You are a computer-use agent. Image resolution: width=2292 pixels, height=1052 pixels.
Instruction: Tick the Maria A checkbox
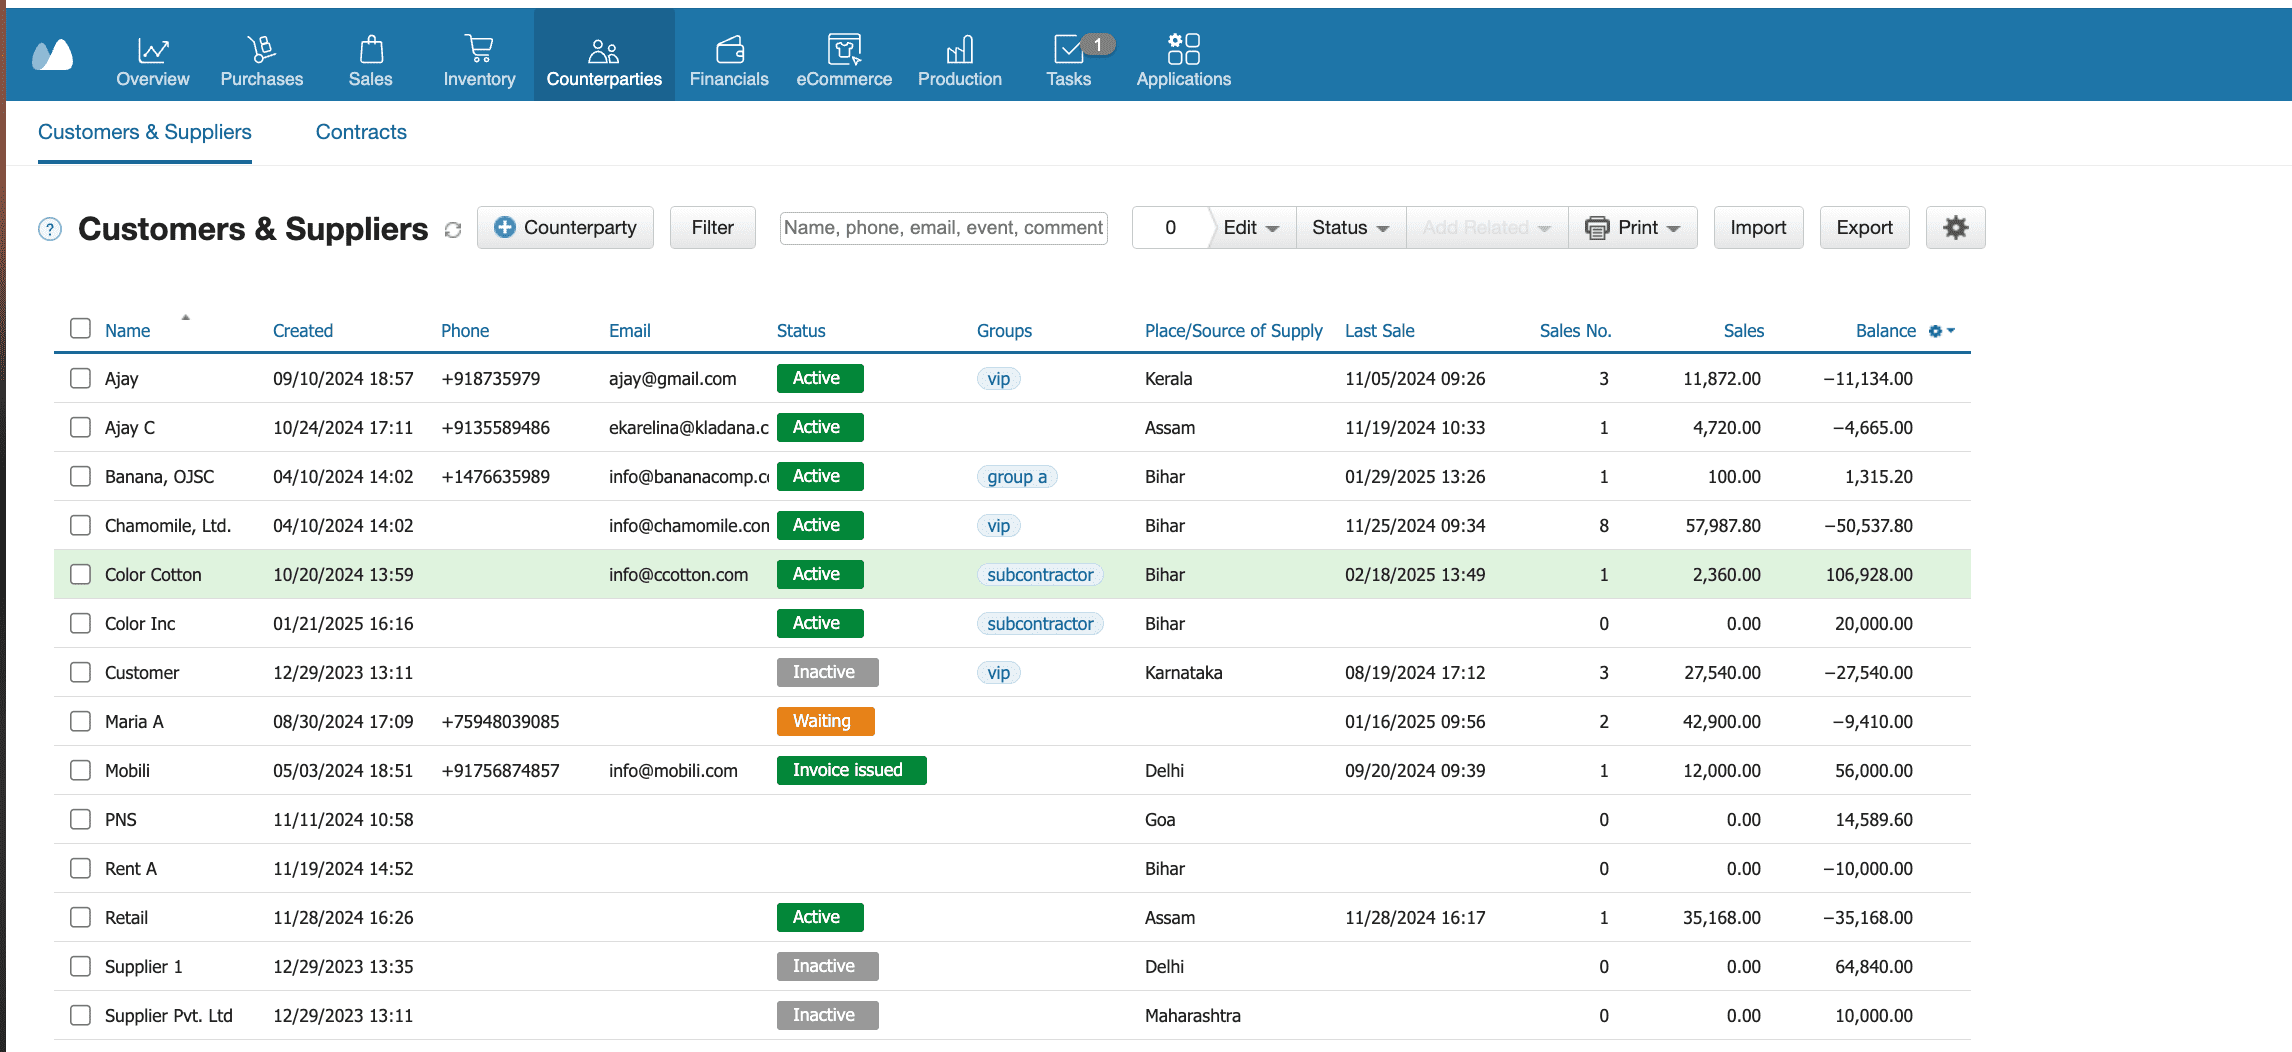[80, 721]
